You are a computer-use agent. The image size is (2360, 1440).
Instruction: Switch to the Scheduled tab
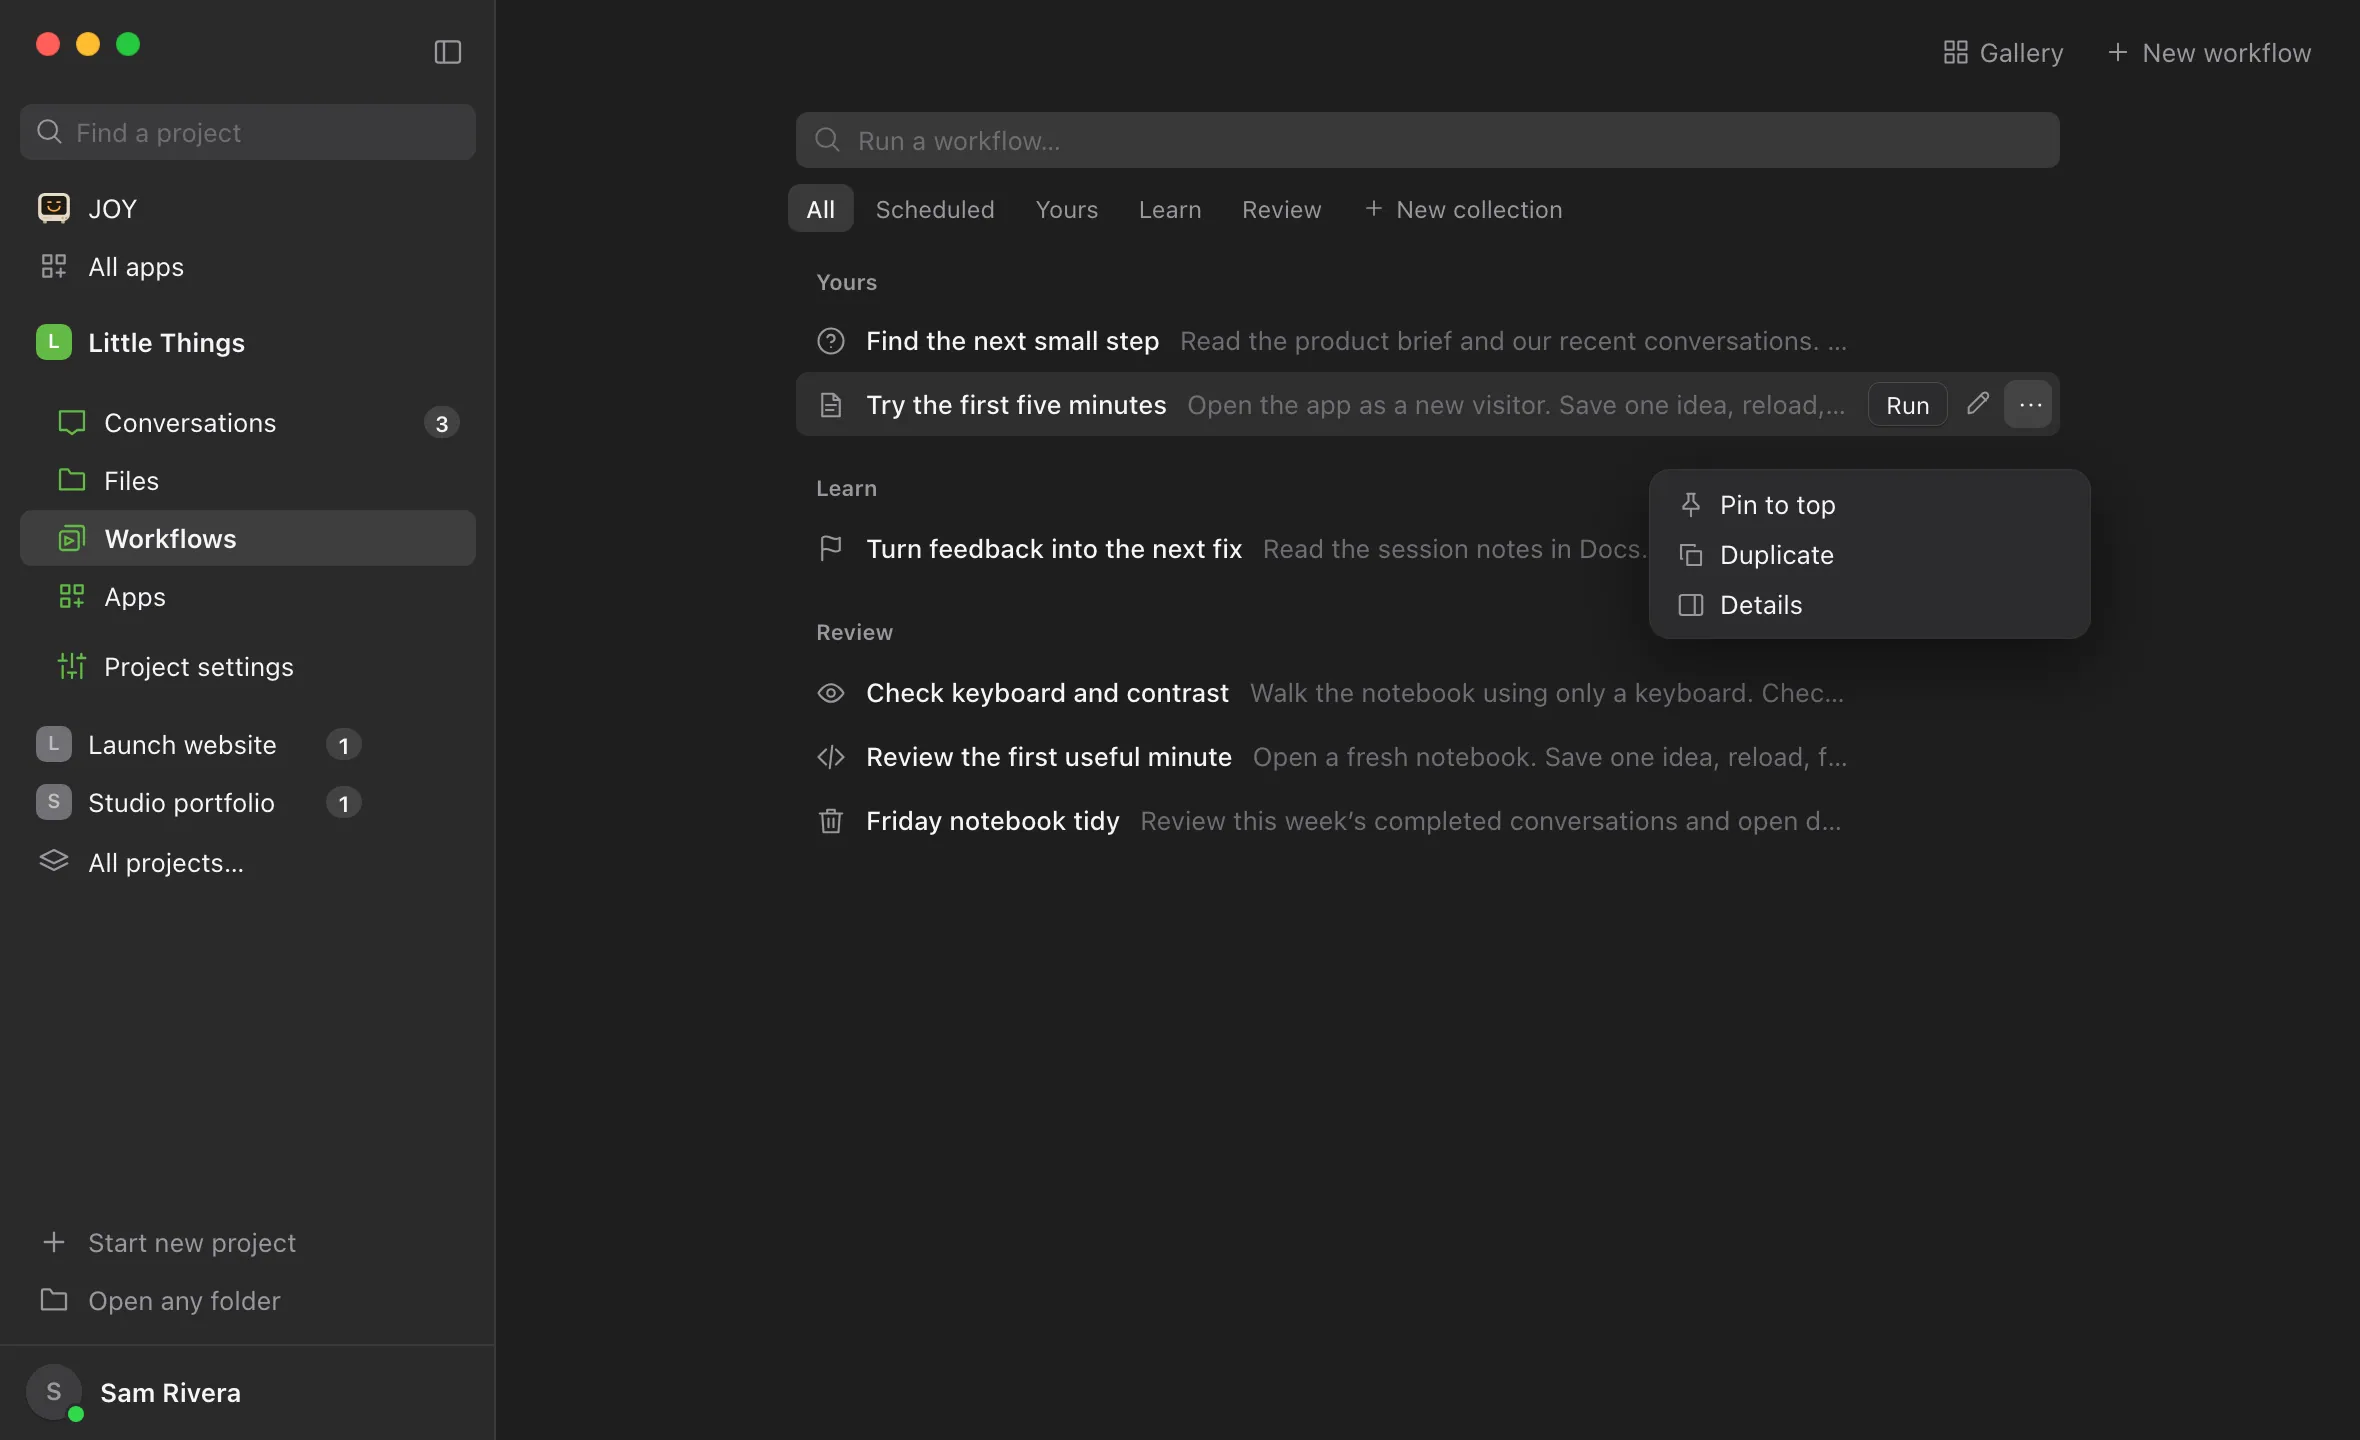click(x=934, y=209)
